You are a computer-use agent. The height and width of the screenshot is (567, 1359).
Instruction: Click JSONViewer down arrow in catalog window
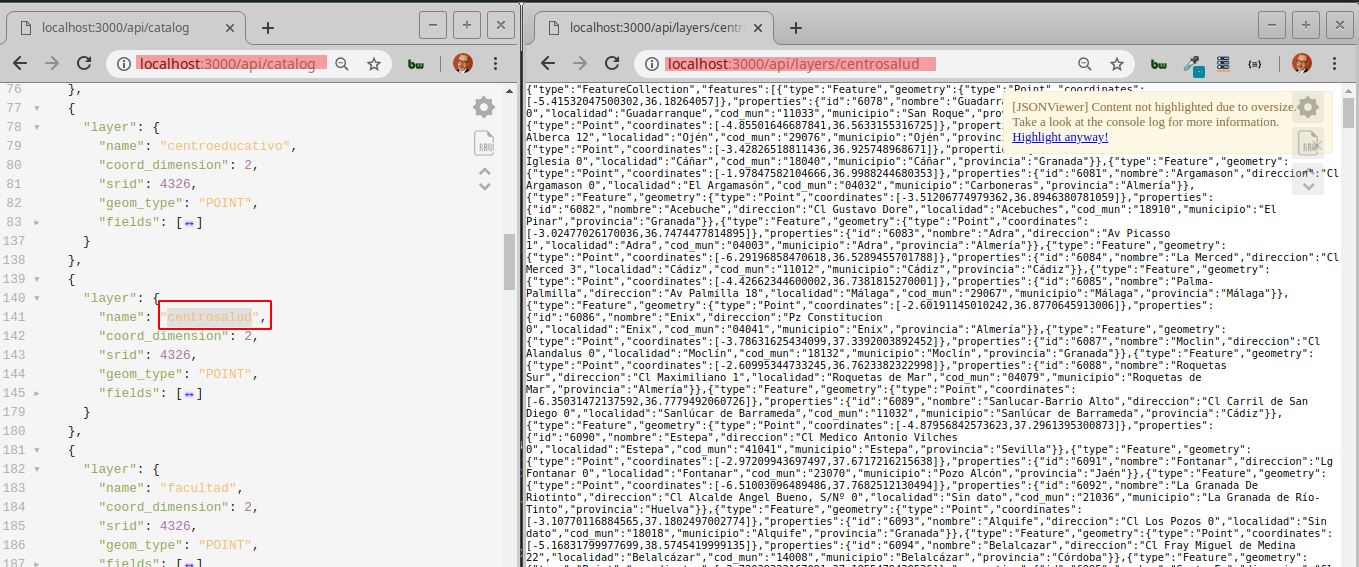484,185
